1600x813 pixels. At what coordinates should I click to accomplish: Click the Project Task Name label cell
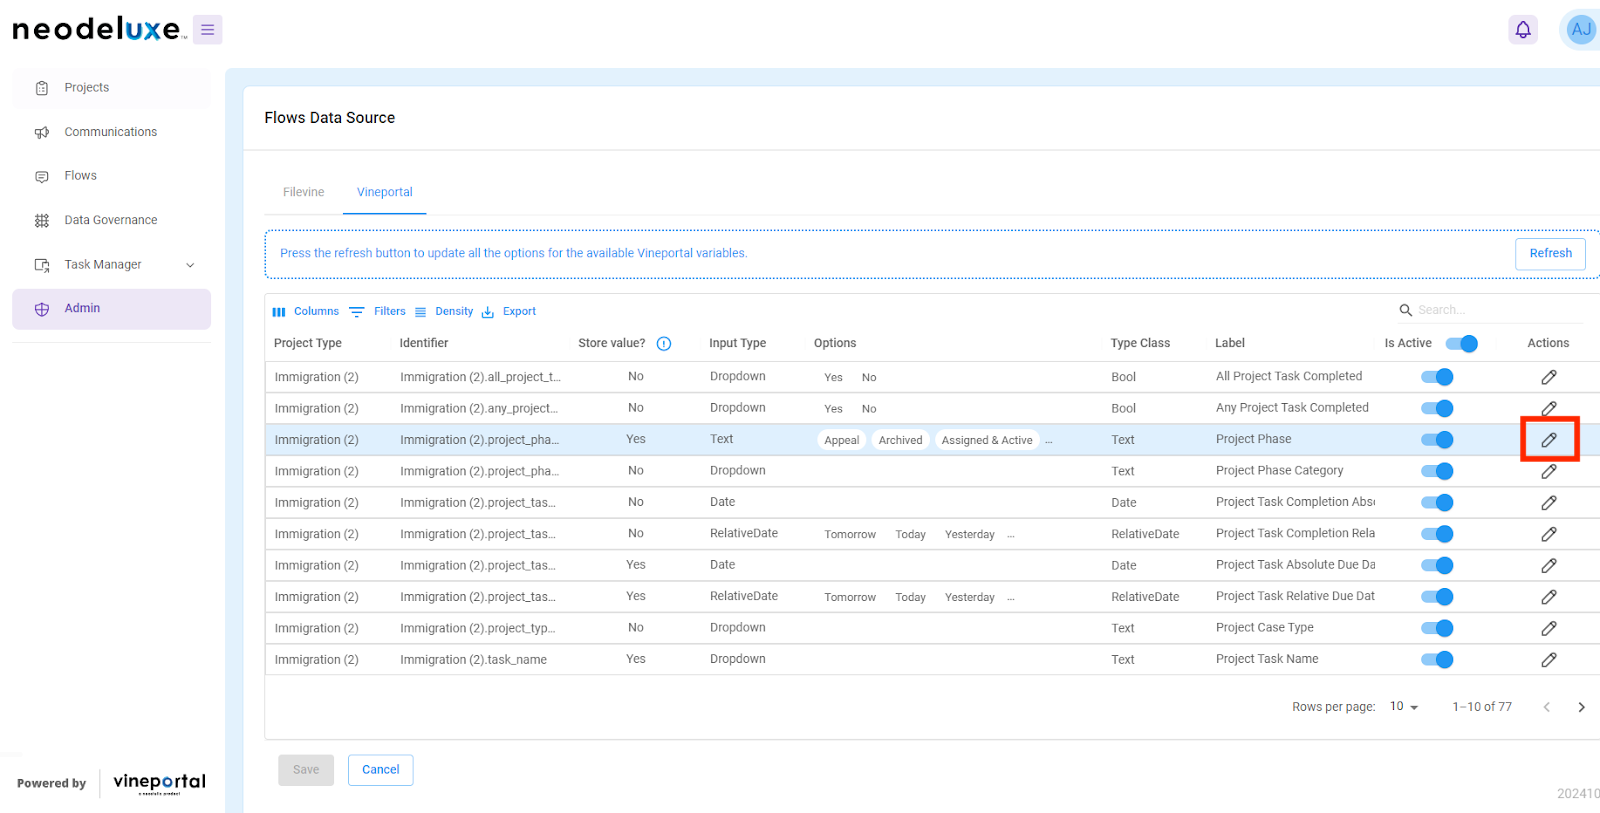coord(1267,659)
